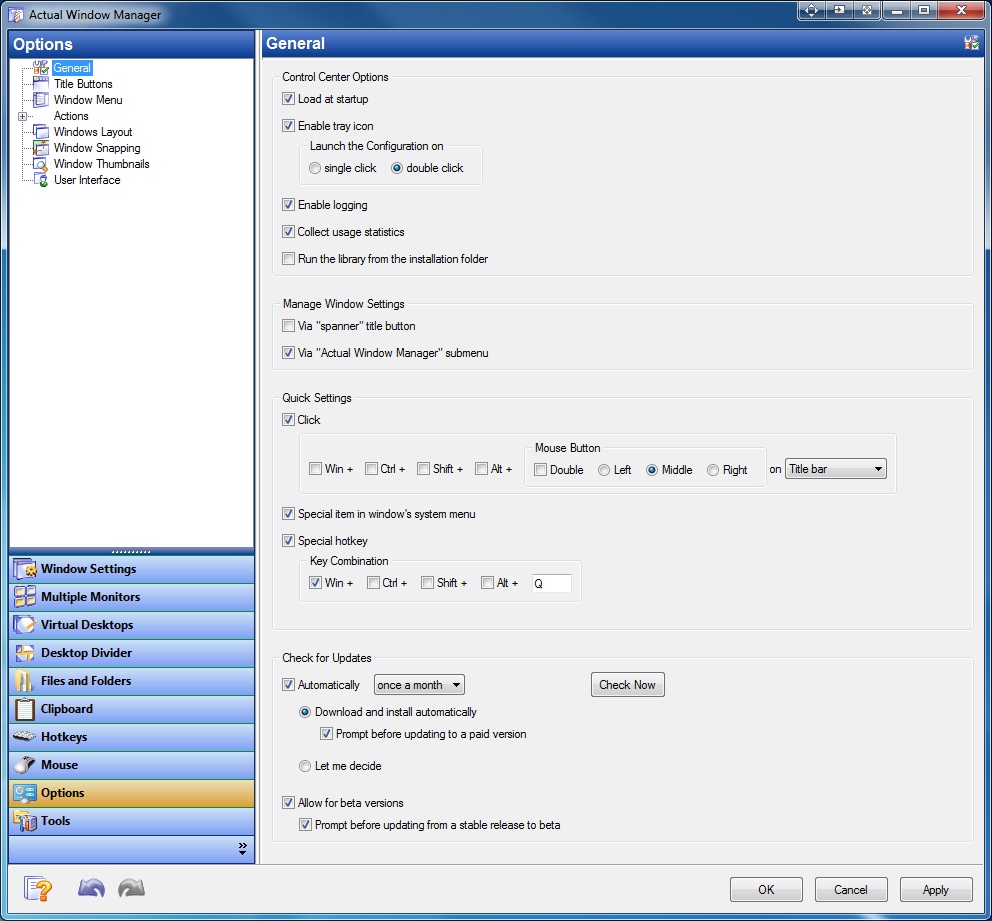The width and height of the screenshot is (992, 921).
Task: Click the redo arrow icon
Action: [132, 889]
